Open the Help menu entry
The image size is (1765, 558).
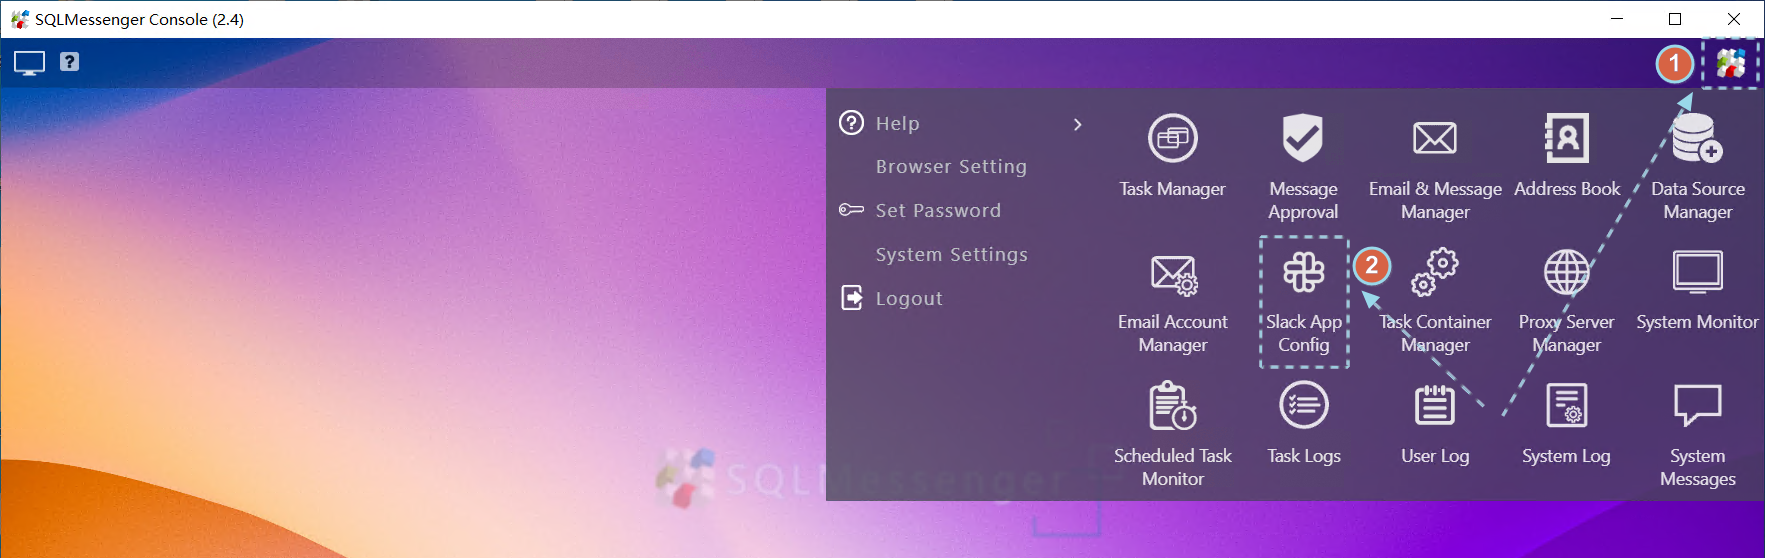897,124
